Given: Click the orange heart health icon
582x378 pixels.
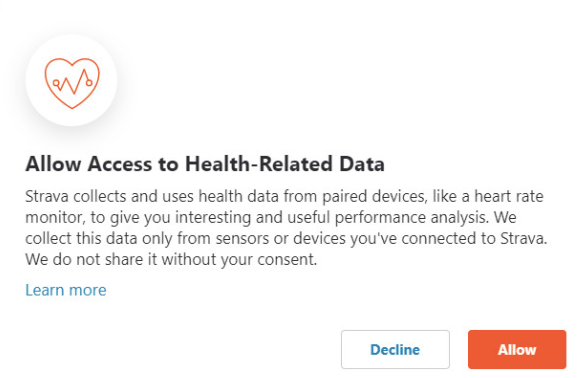Looking at the screenshot, I should pos(72,83).
